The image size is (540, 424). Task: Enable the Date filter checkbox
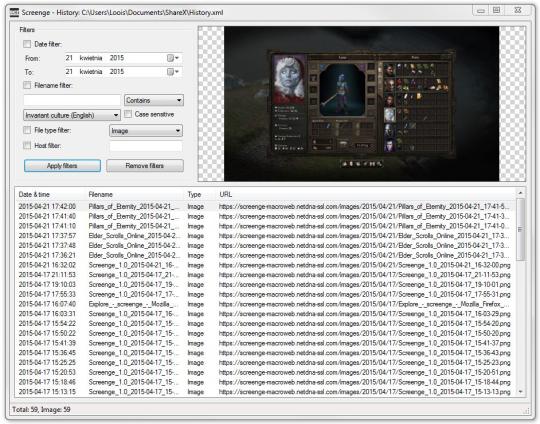pyautogui.click(x=27, y=44)
